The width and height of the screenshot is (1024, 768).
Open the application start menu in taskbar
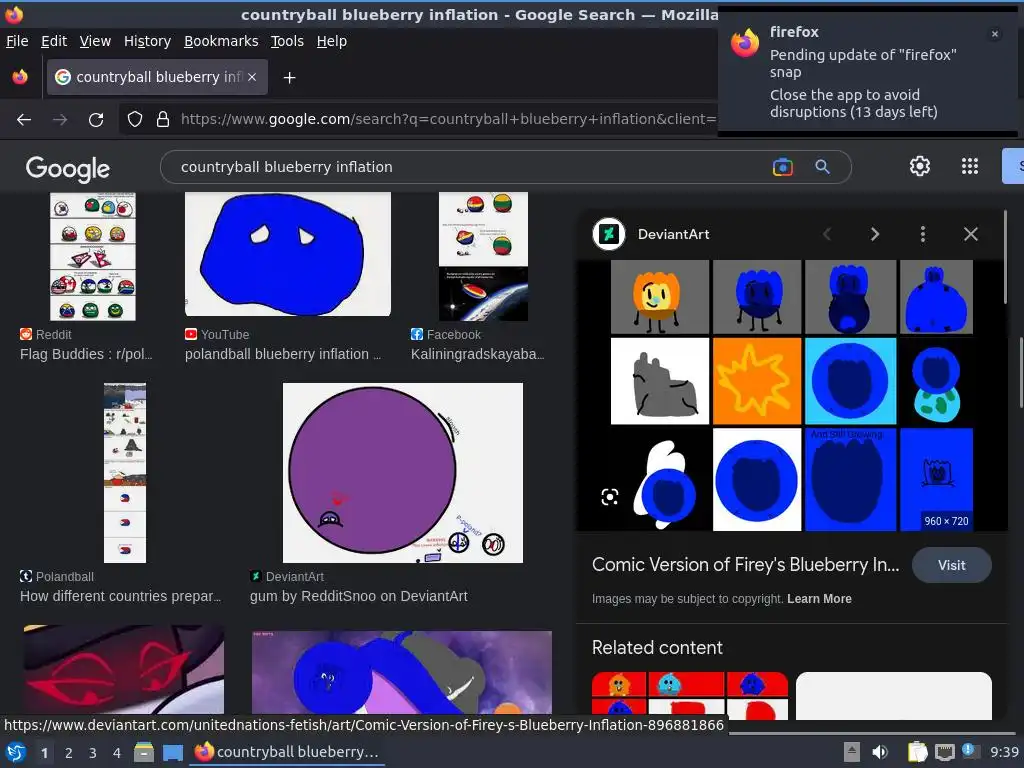point(16,752)
